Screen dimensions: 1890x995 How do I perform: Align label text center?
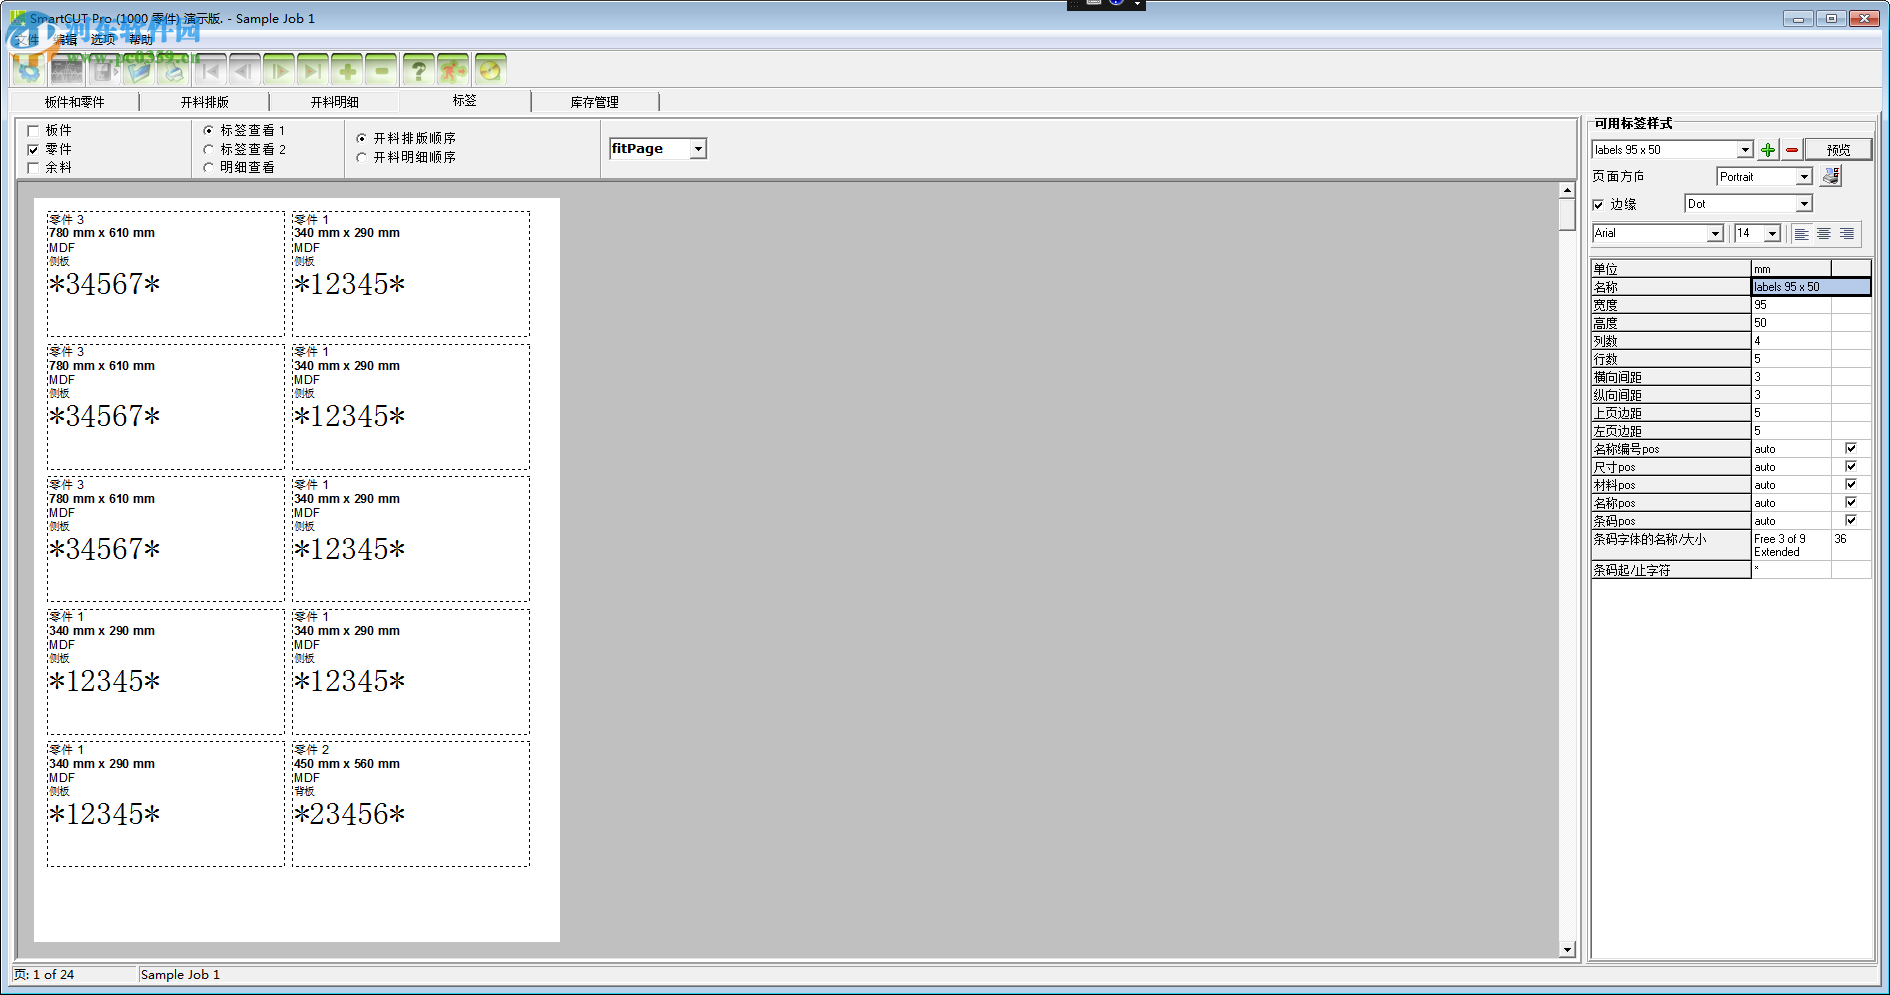click(x=1824, y=233)
